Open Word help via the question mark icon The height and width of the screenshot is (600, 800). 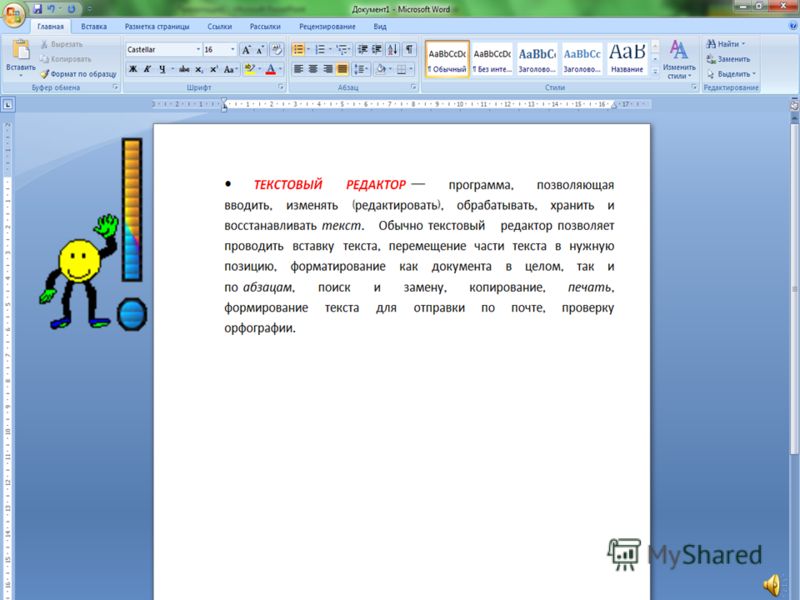click(x=793, y=26)
